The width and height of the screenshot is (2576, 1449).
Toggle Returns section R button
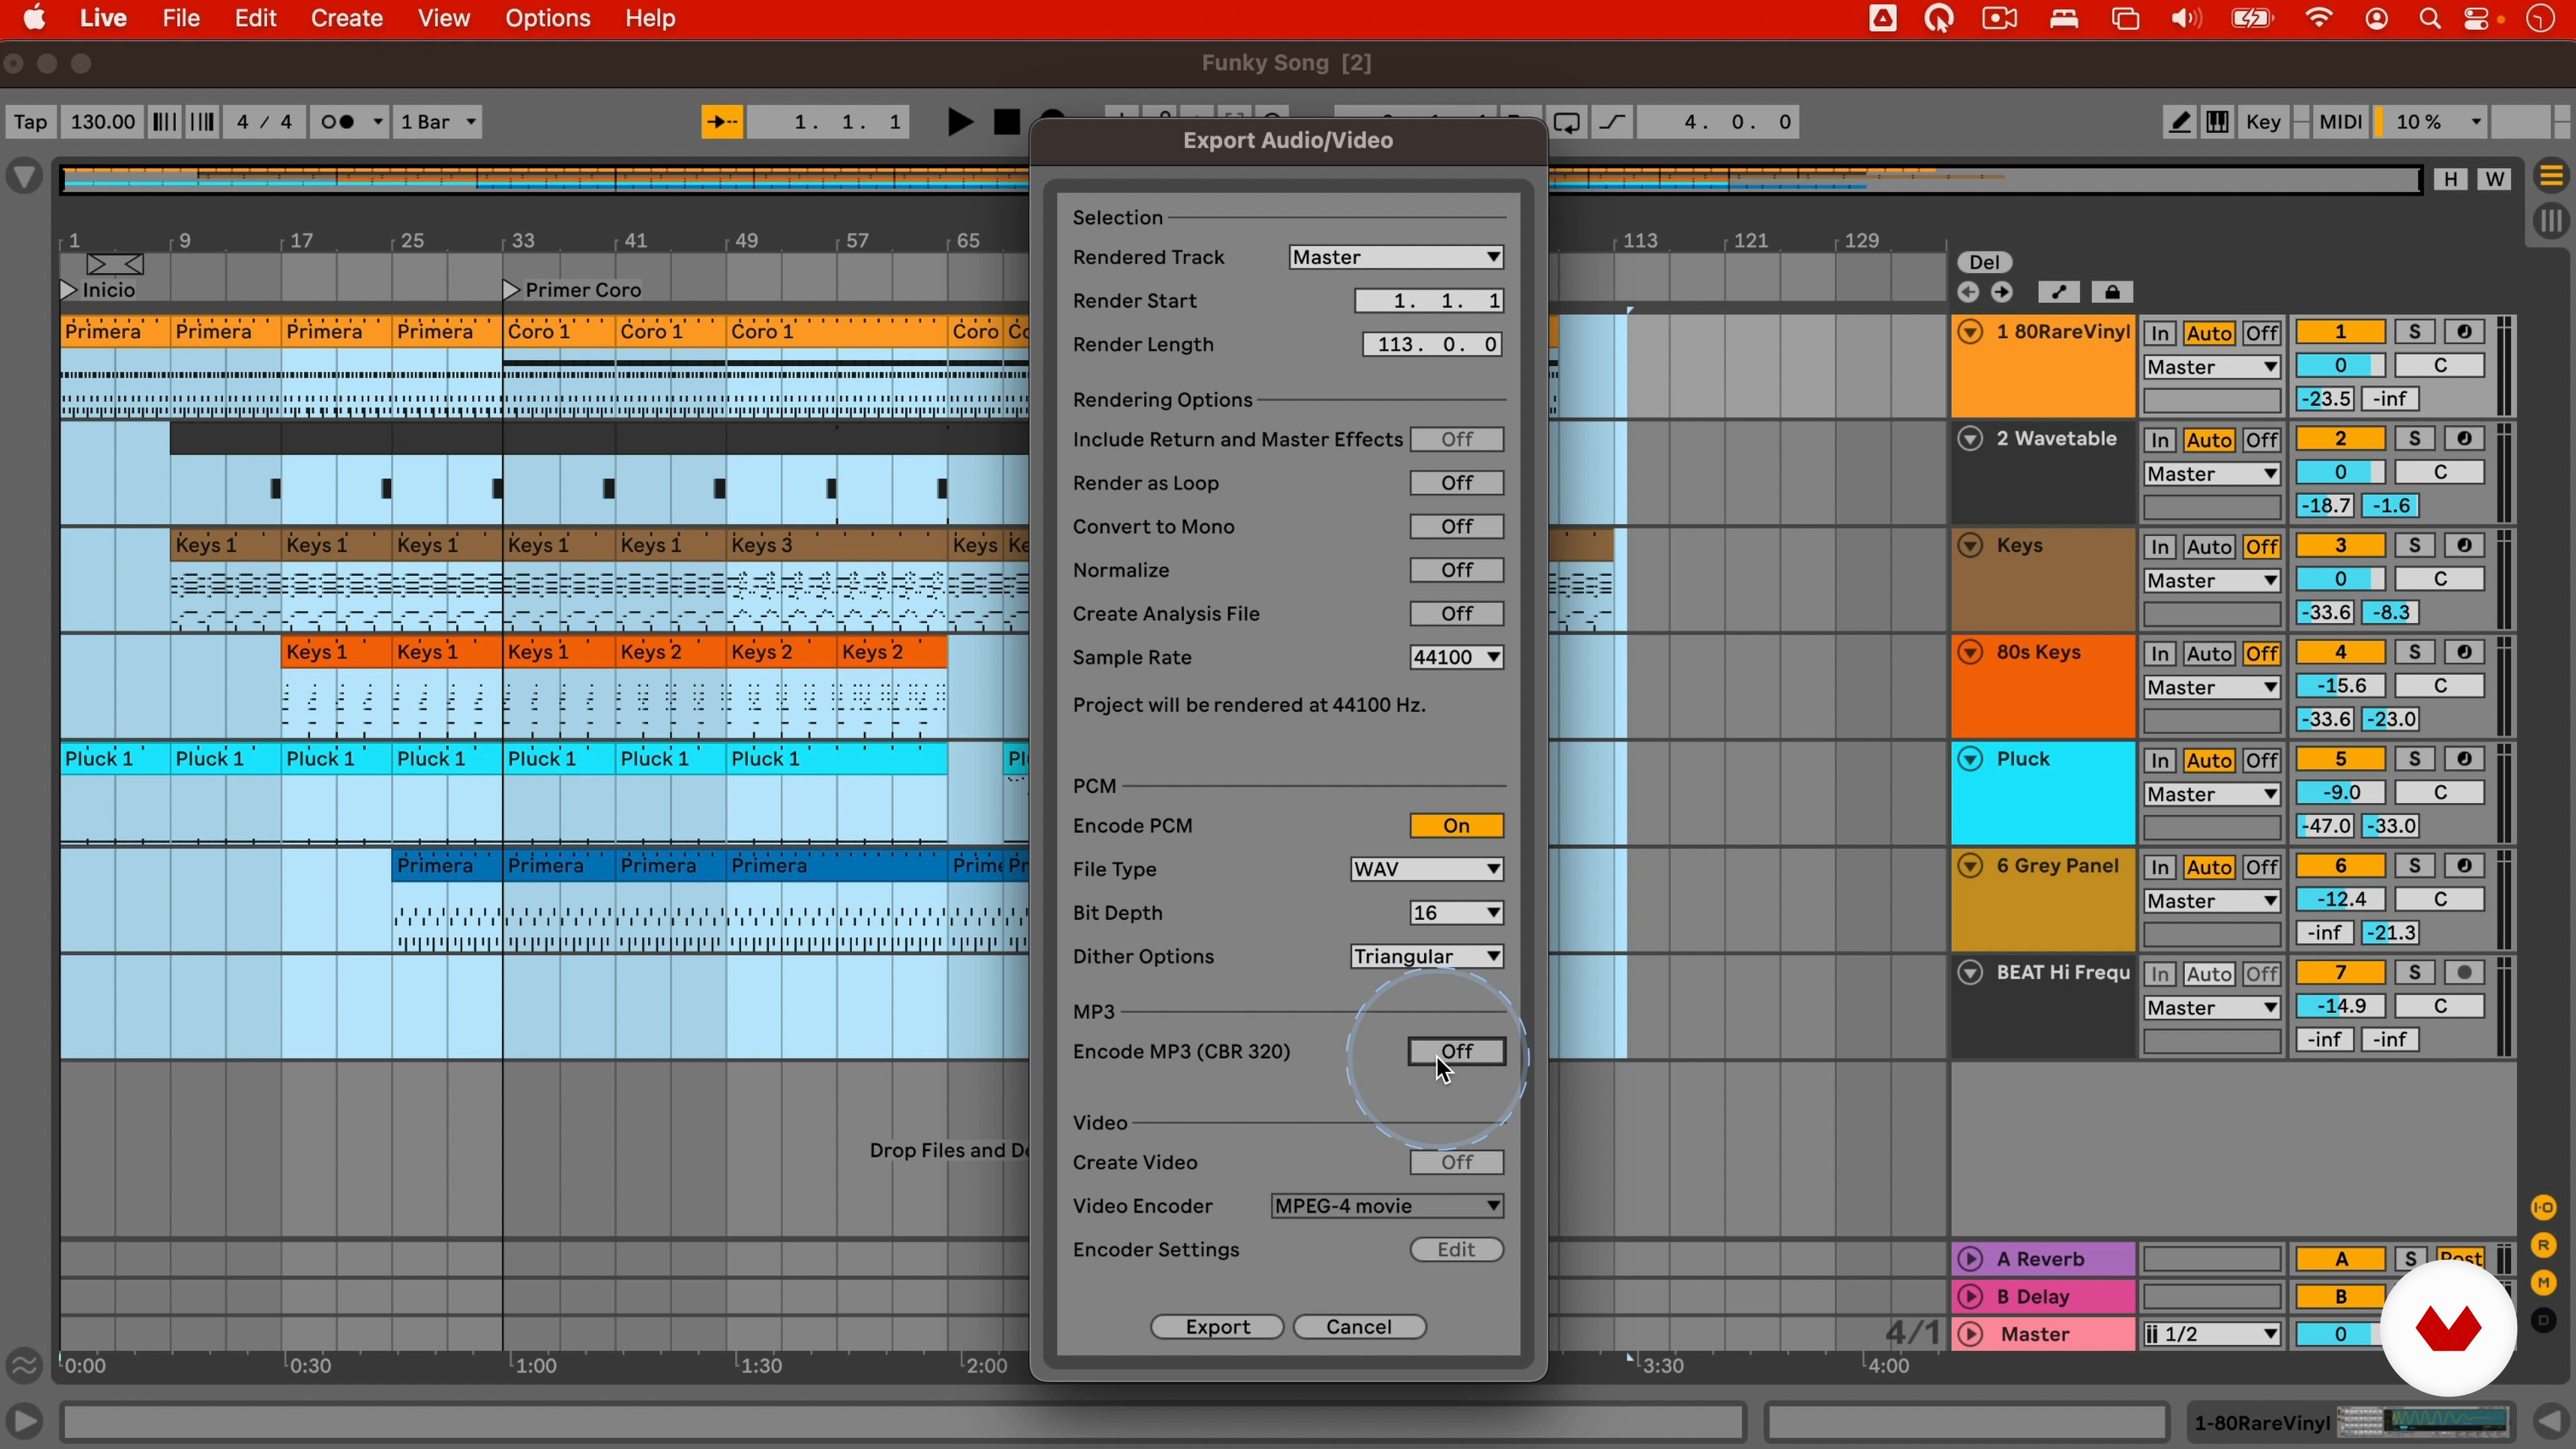tap(2544, 1245)
